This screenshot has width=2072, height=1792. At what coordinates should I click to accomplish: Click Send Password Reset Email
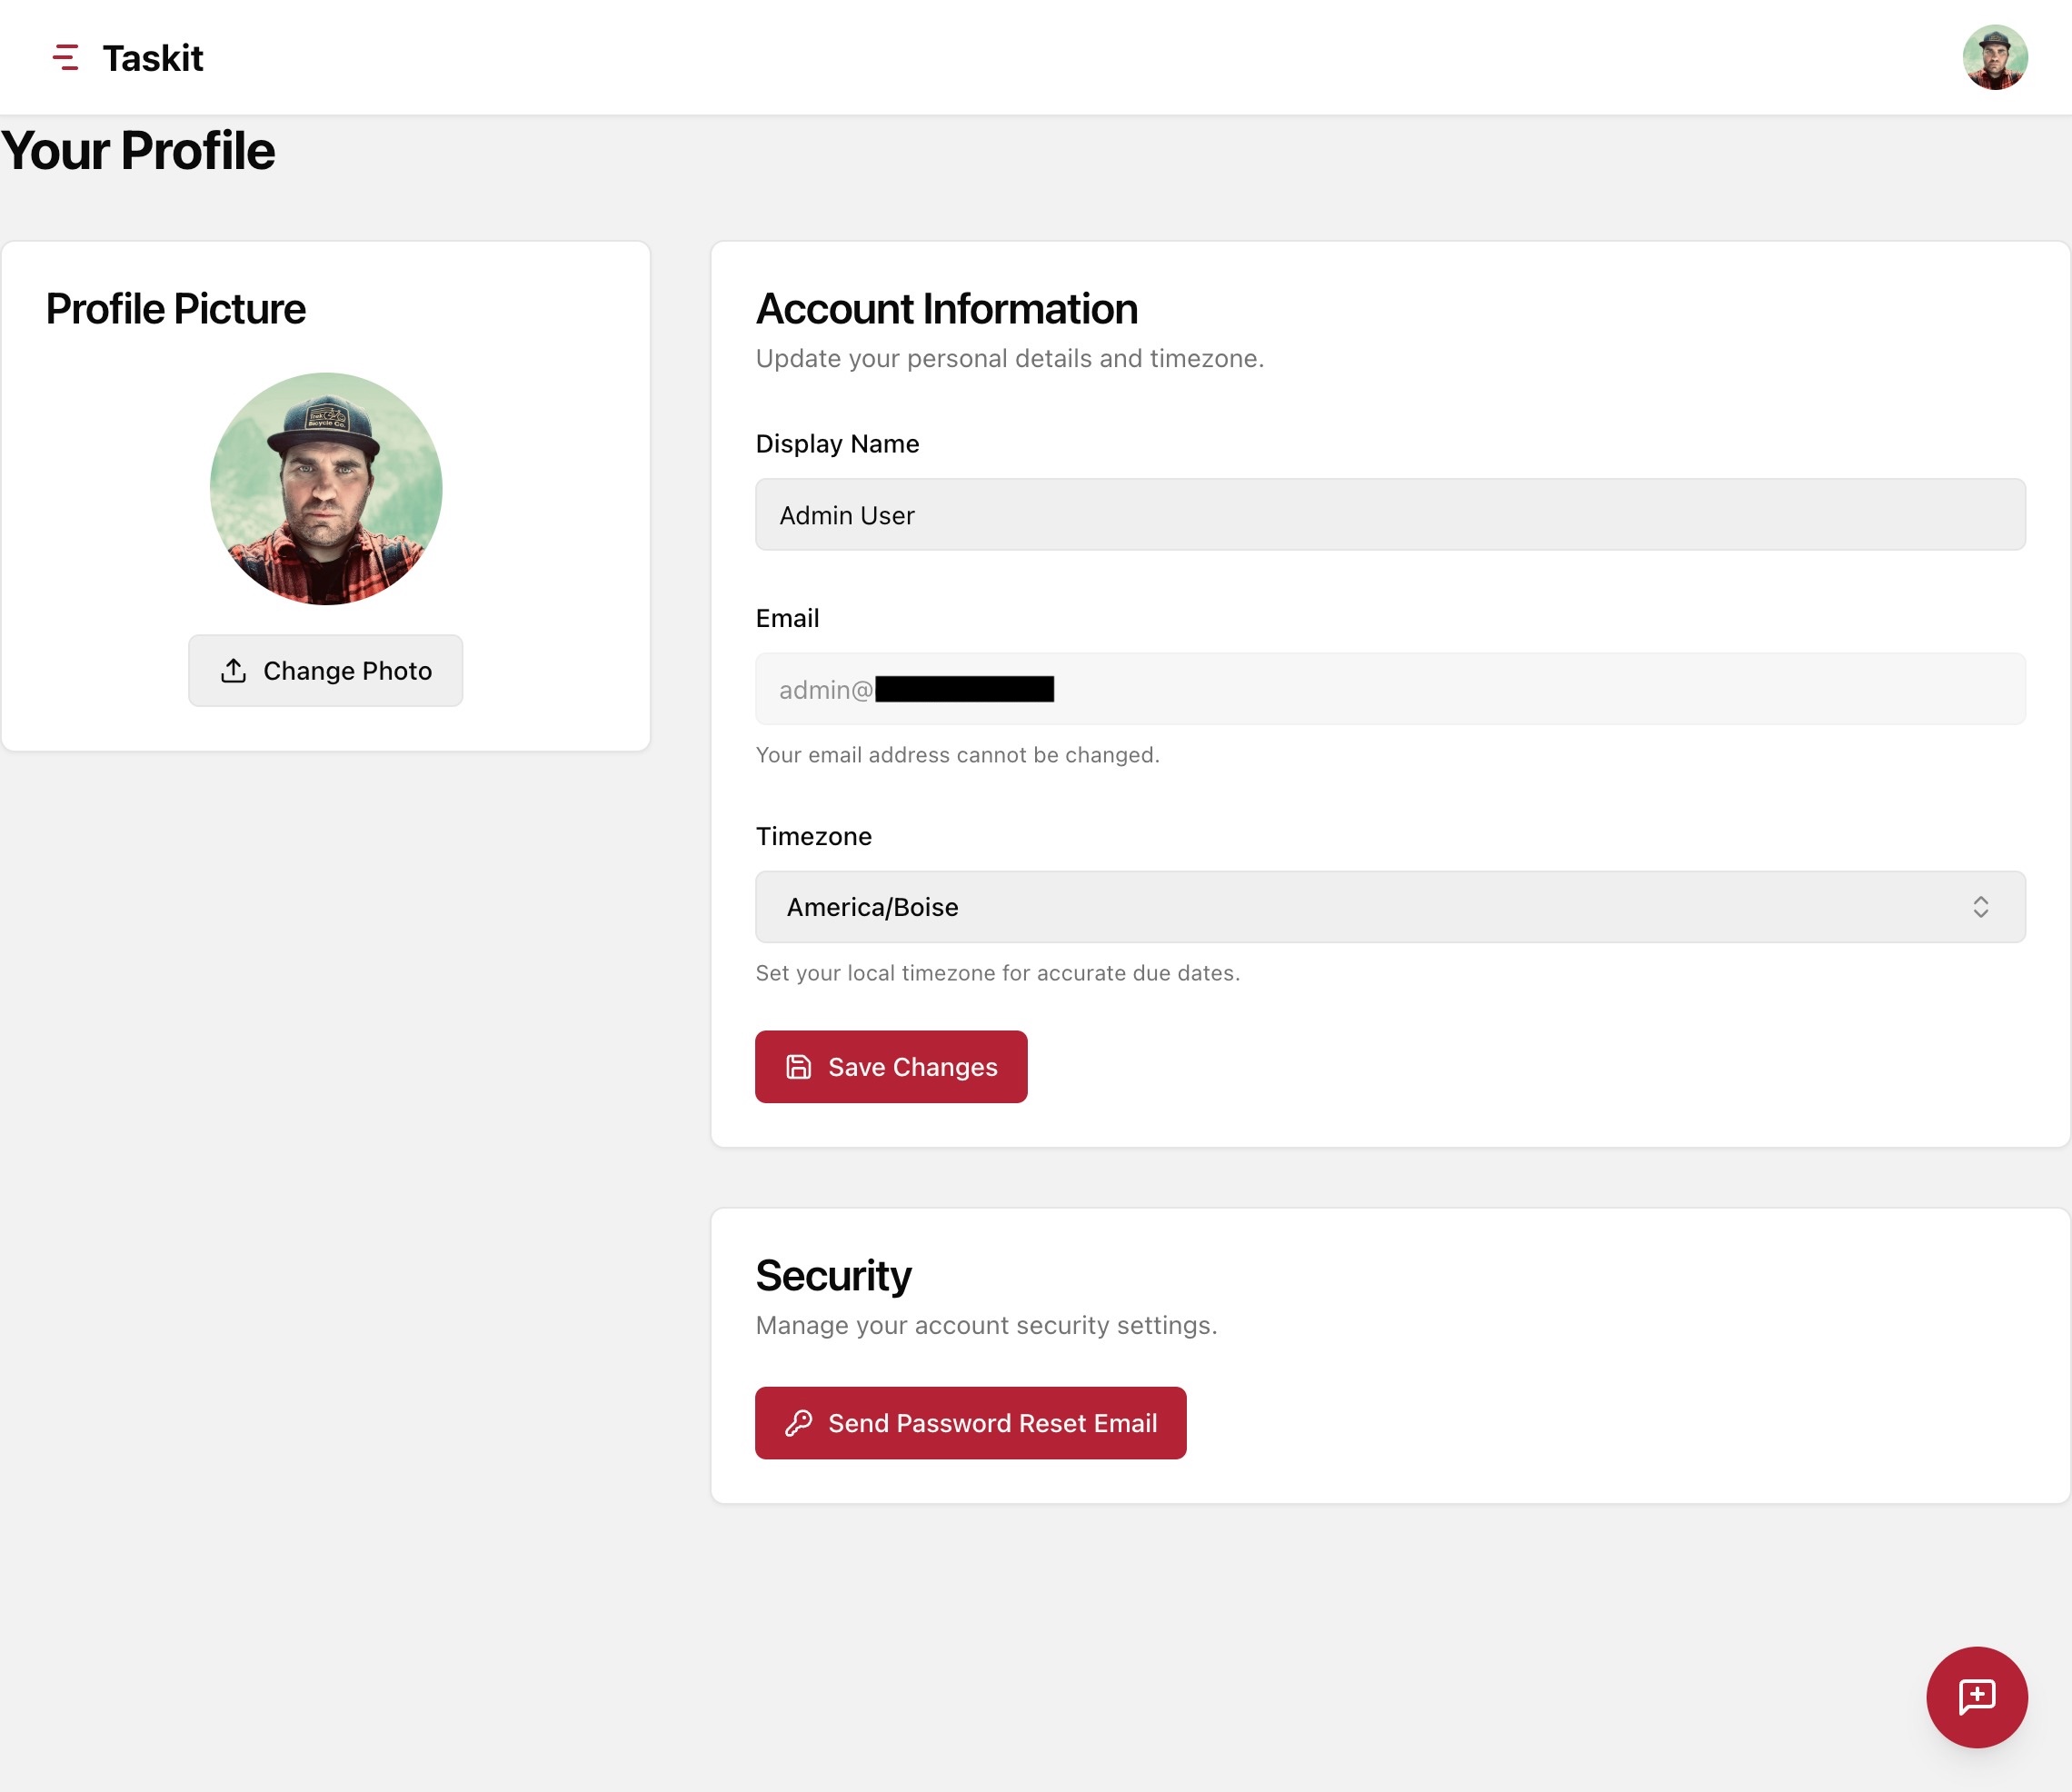pyautogui.click(x=970, y=1422)
